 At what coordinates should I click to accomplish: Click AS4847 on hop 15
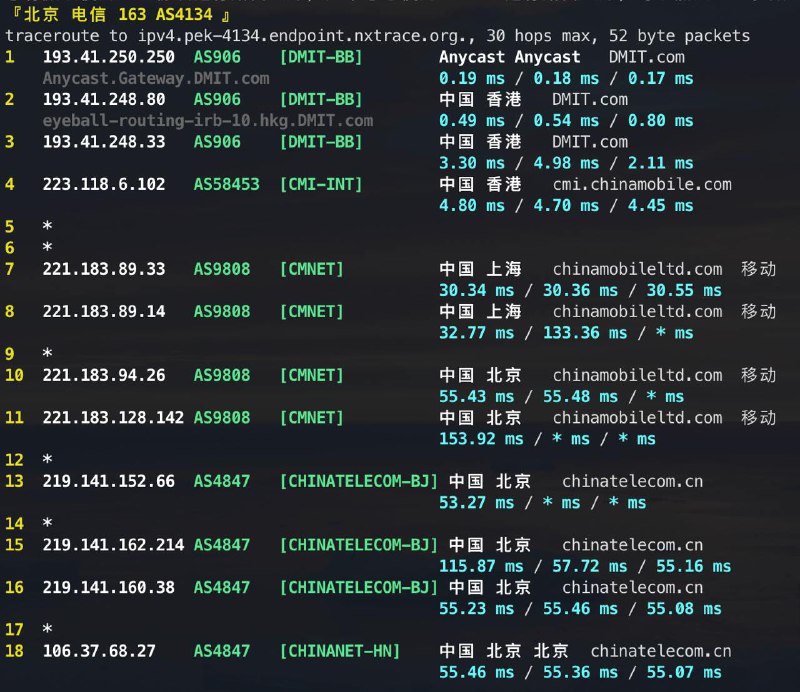point(222,545)
